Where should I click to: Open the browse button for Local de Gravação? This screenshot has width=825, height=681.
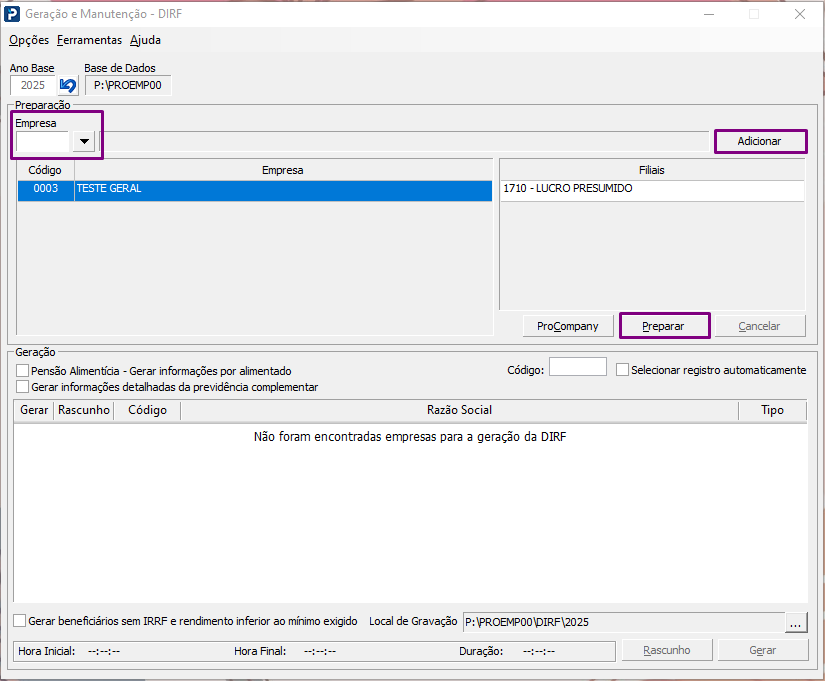(796, 623)
